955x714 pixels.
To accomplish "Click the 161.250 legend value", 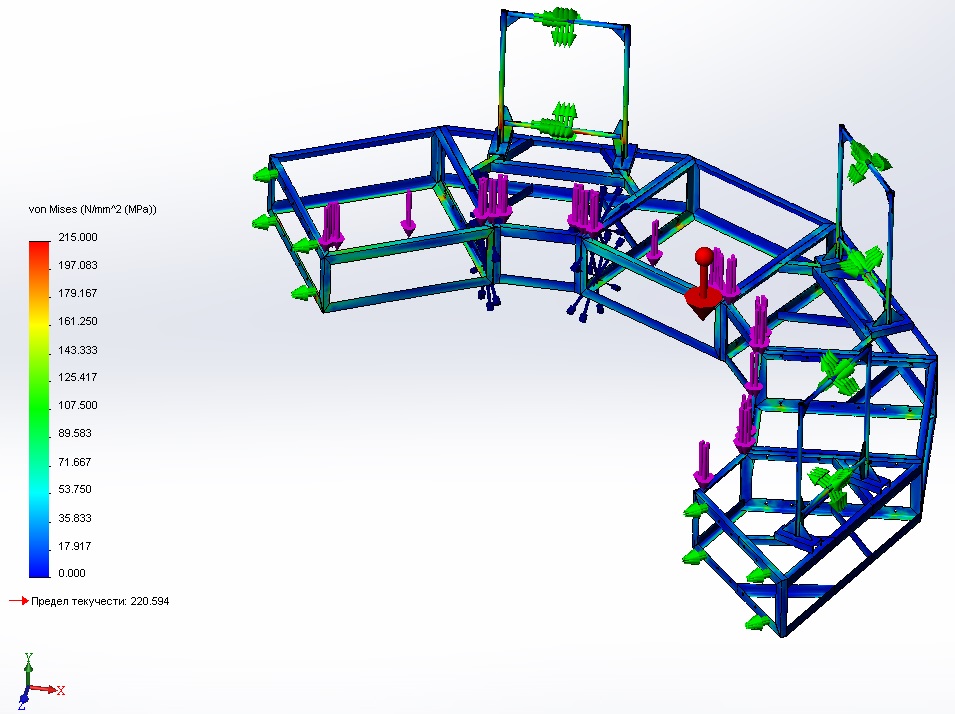I will (x=77, y=321).
